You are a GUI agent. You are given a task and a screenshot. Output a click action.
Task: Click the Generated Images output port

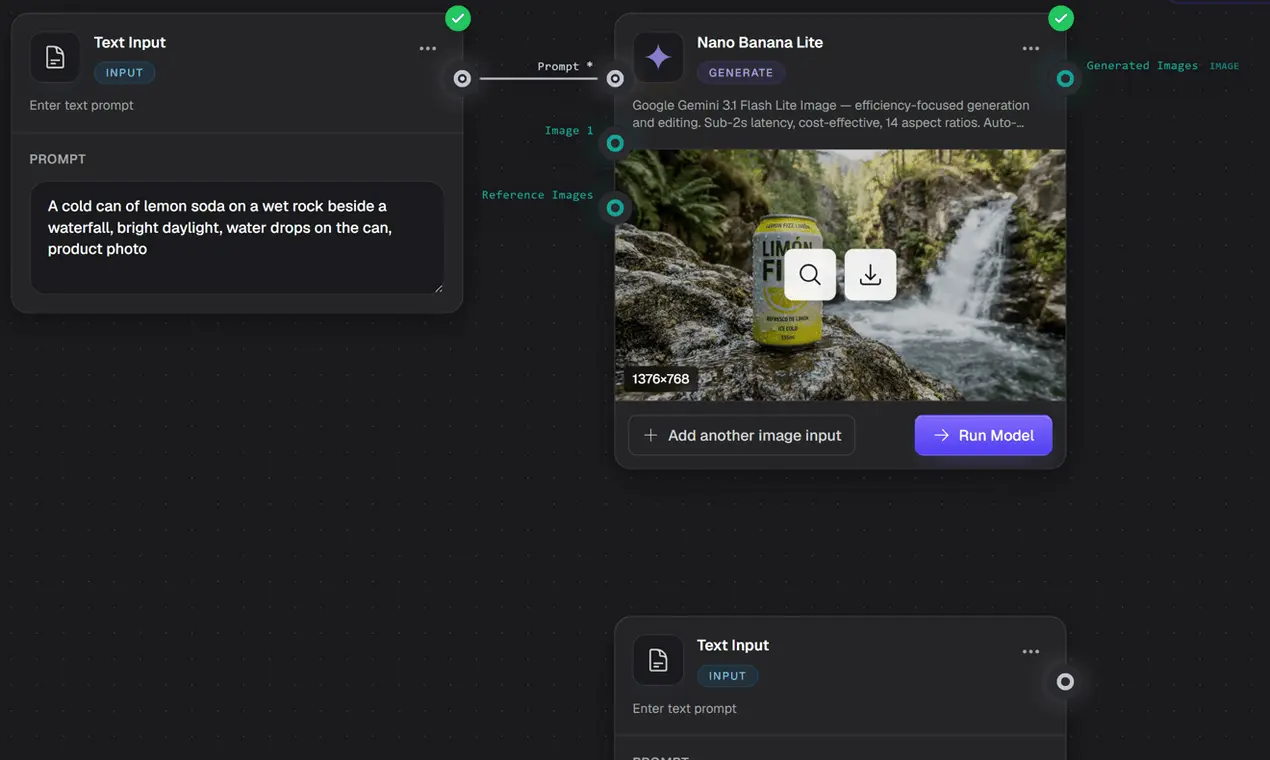pos(1066,78)
